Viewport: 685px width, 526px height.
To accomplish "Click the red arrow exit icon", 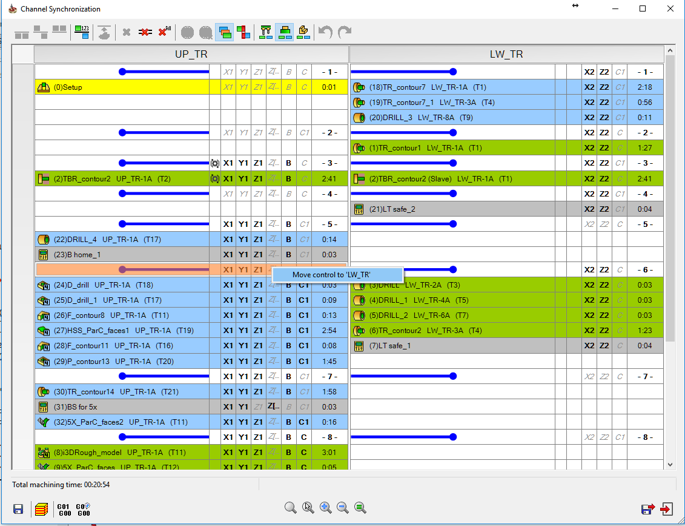I will click(x=667, y=509).
